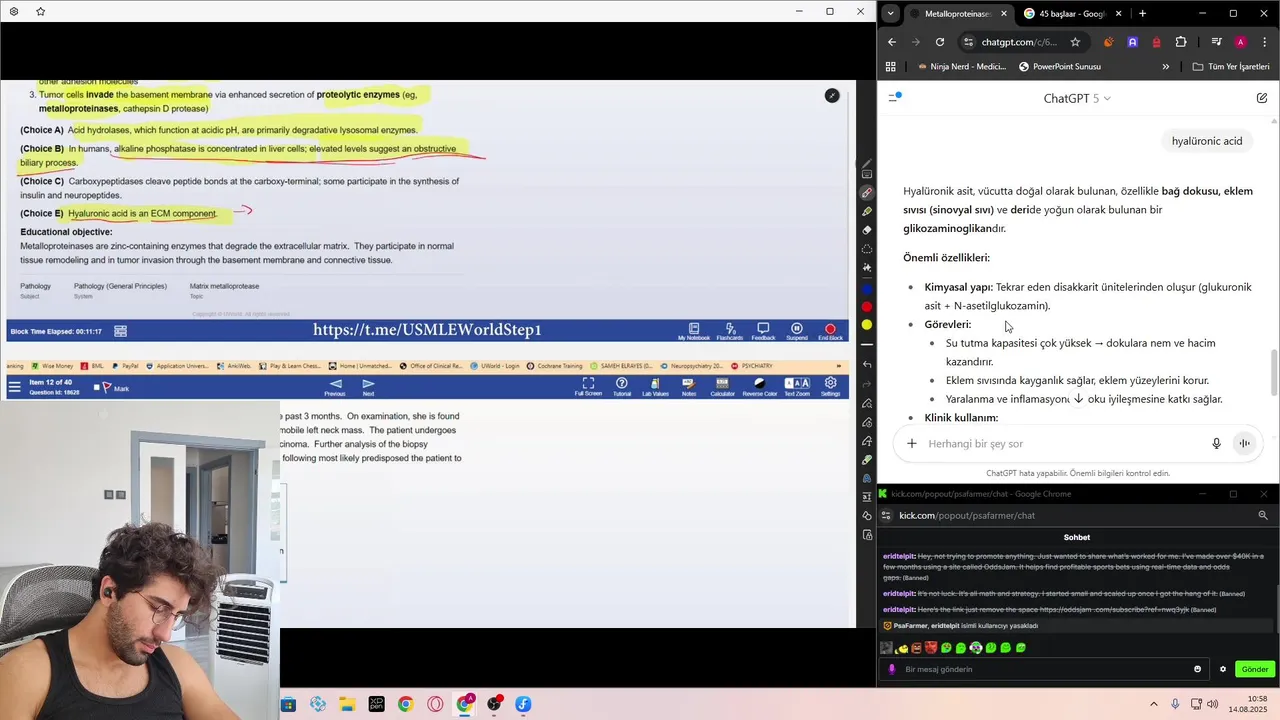Go to Previous question

pos(335,387)
